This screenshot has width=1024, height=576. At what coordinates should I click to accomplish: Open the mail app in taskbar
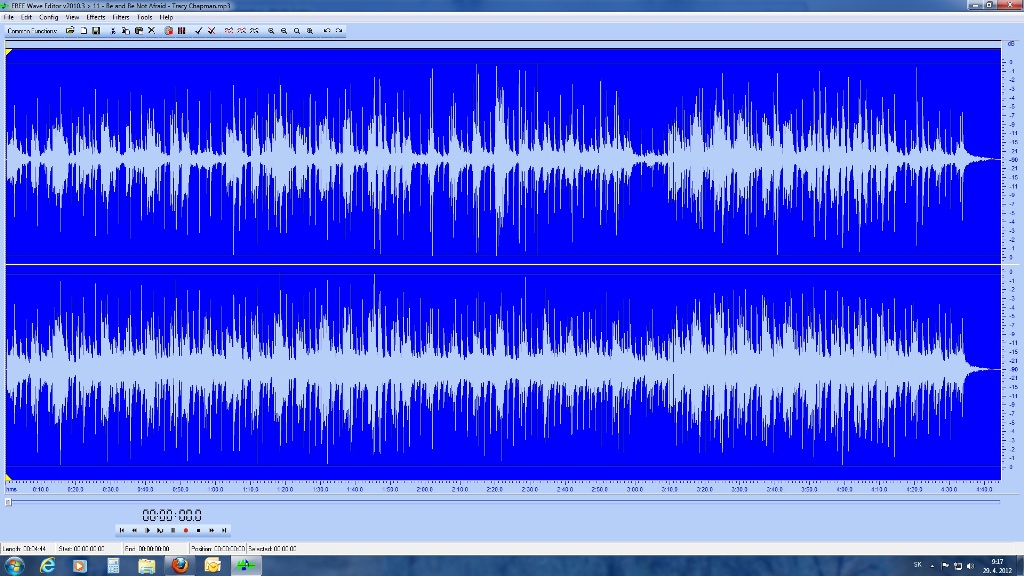click(x=212, y=566)
